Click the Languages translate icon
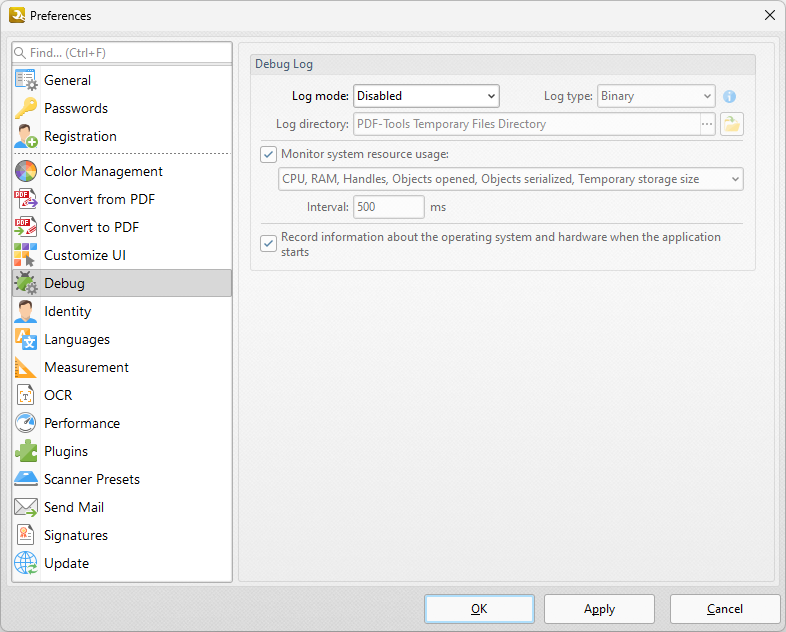Screen dimensions: 786x632 26,339
